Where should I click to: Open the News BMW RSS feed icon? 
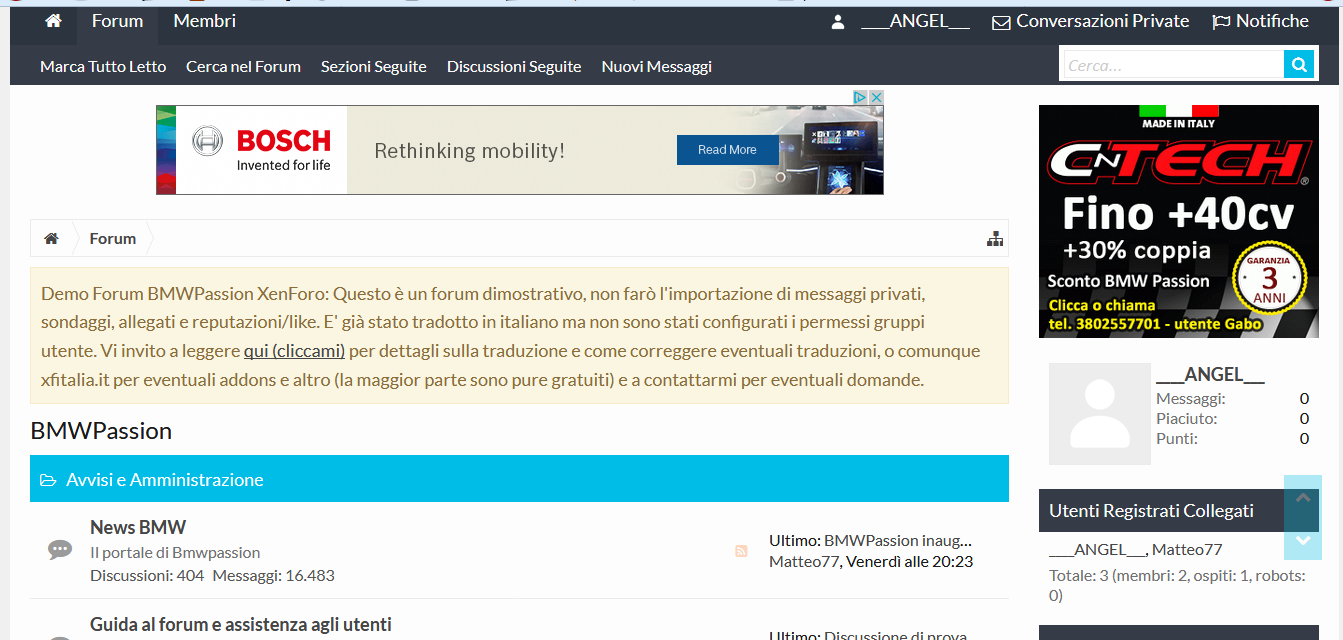[741, 551]
